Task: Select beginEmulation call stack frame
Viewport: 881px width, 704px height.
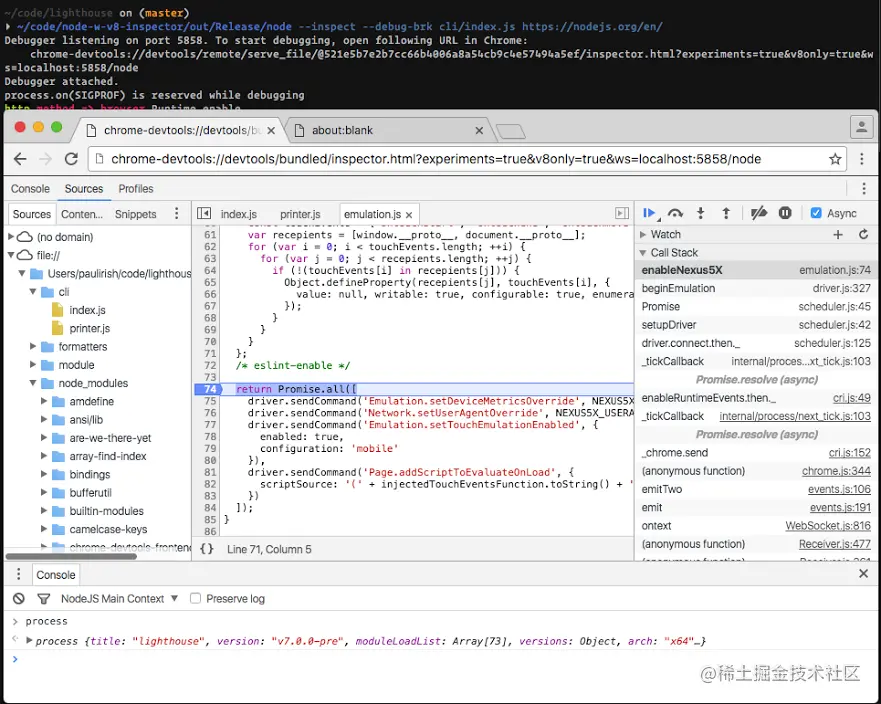Action: (756, 288)
